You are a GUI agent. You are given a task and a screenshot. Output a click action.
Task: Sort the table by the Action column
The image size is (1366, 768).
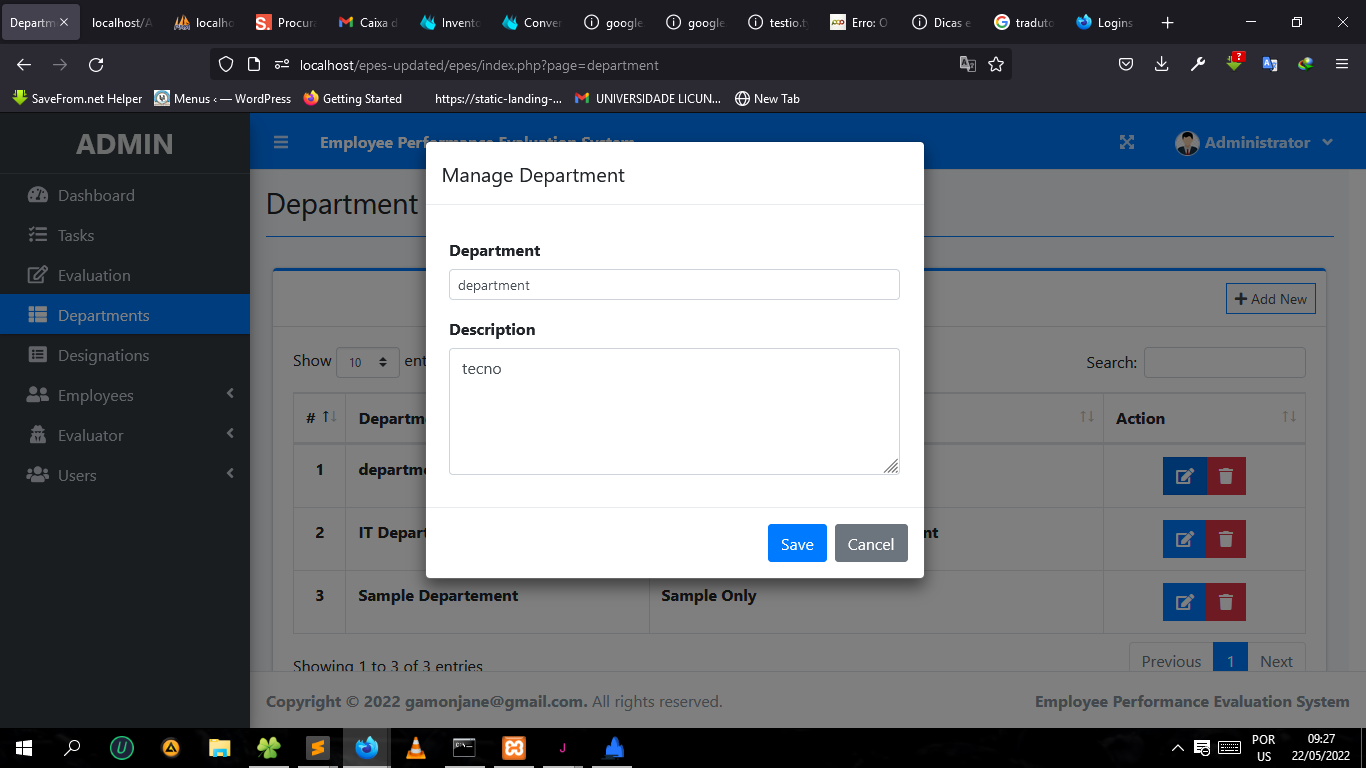click(x=1204, y=418)
